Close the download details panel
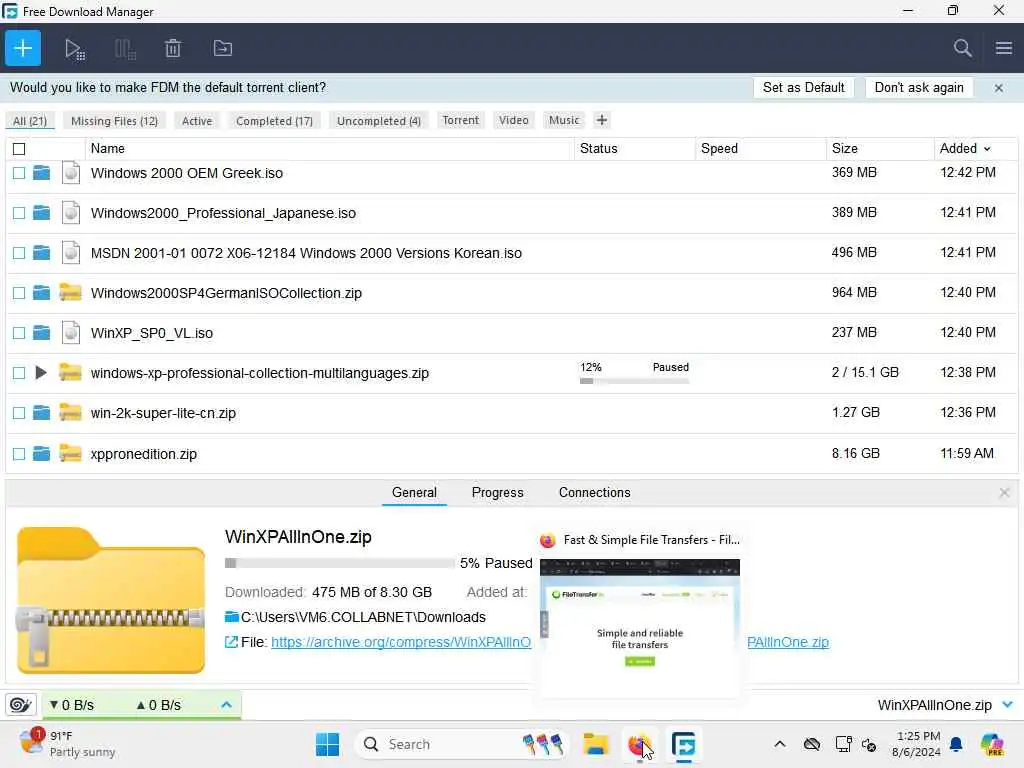 pyautogui.click(x=1004, y=493)
